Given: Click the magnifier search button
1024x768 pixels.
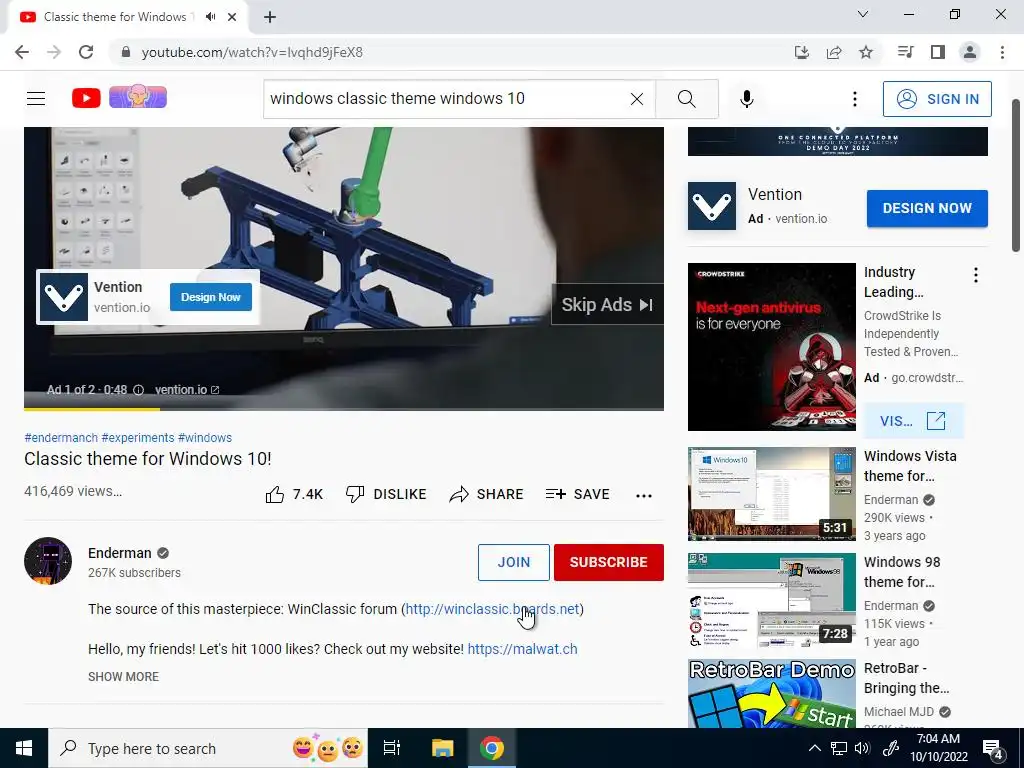Looking at the screenshot, I should pyautogui.click(x=686, y=99).
